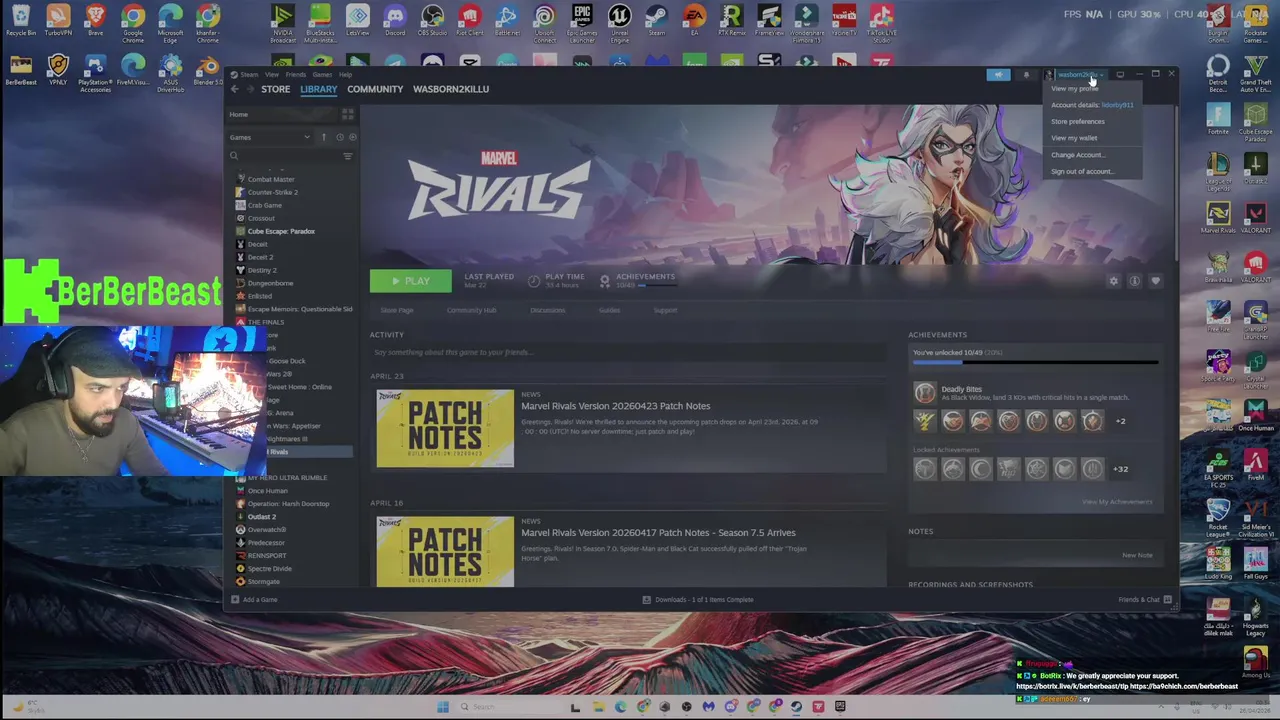This screenshot has height=720, width=1280.
Task: Choose View my profile from account menu
Action: click(1075, 88)
